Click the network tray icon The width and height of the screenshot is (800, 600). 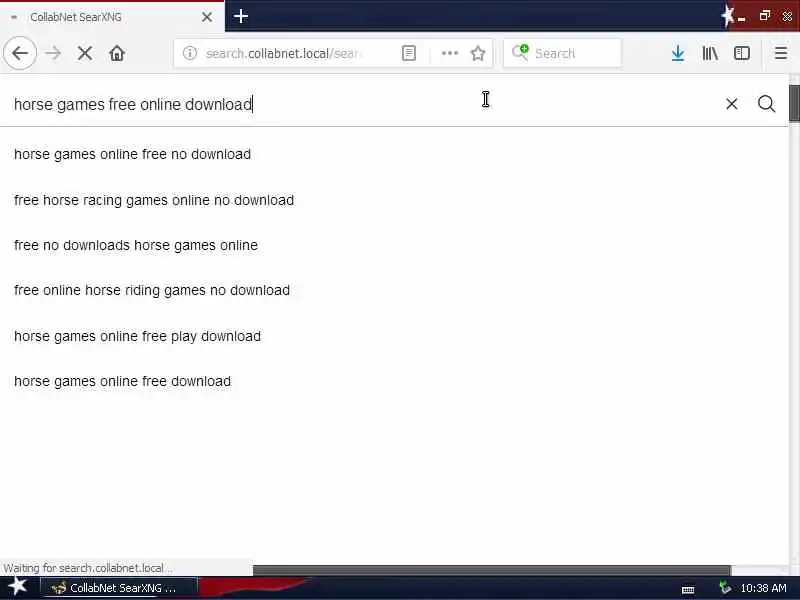[x=724, y=588]
